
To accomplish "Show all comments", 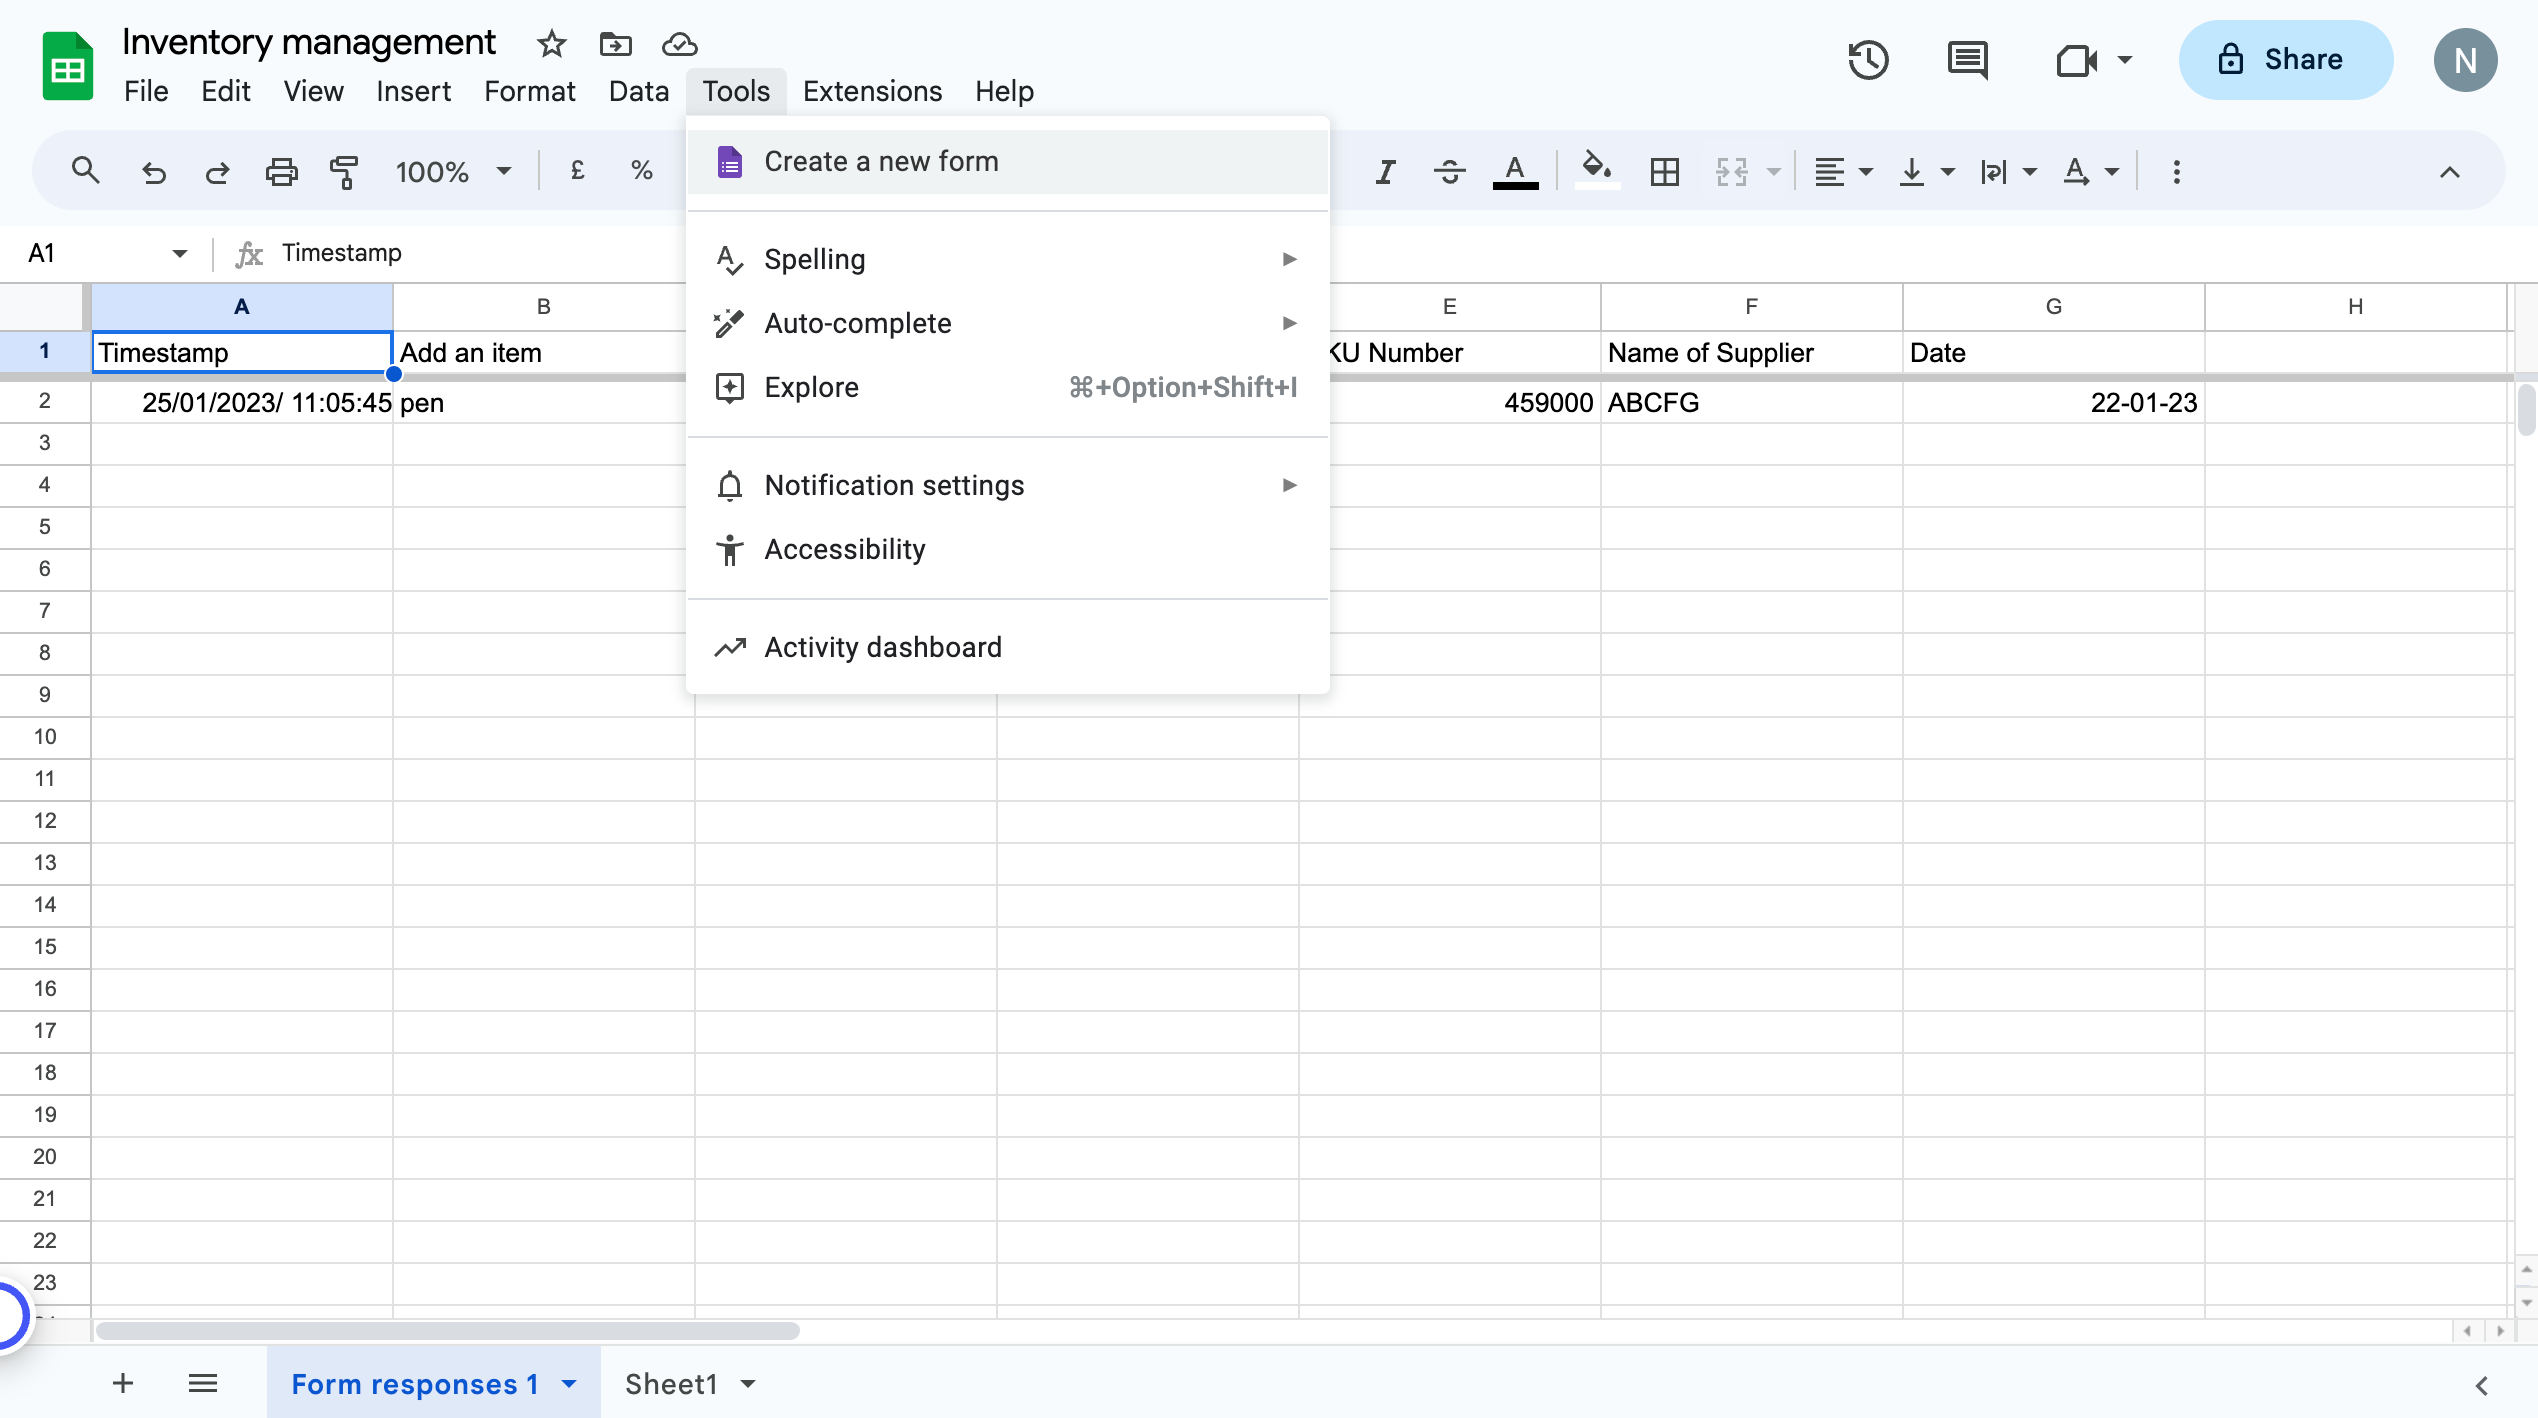I will coord(1967,60).
